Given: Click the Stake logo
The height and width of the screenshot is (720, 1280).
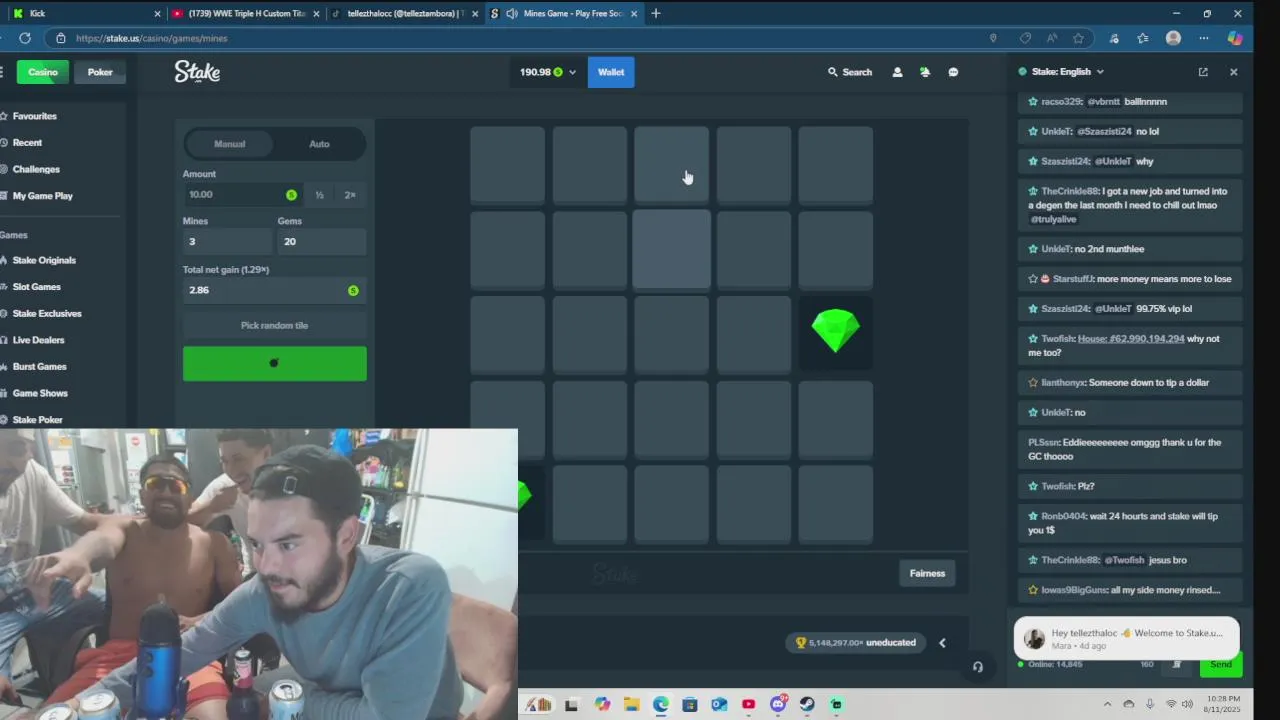Looking at the screenshot, I should (x=197, y=72).
